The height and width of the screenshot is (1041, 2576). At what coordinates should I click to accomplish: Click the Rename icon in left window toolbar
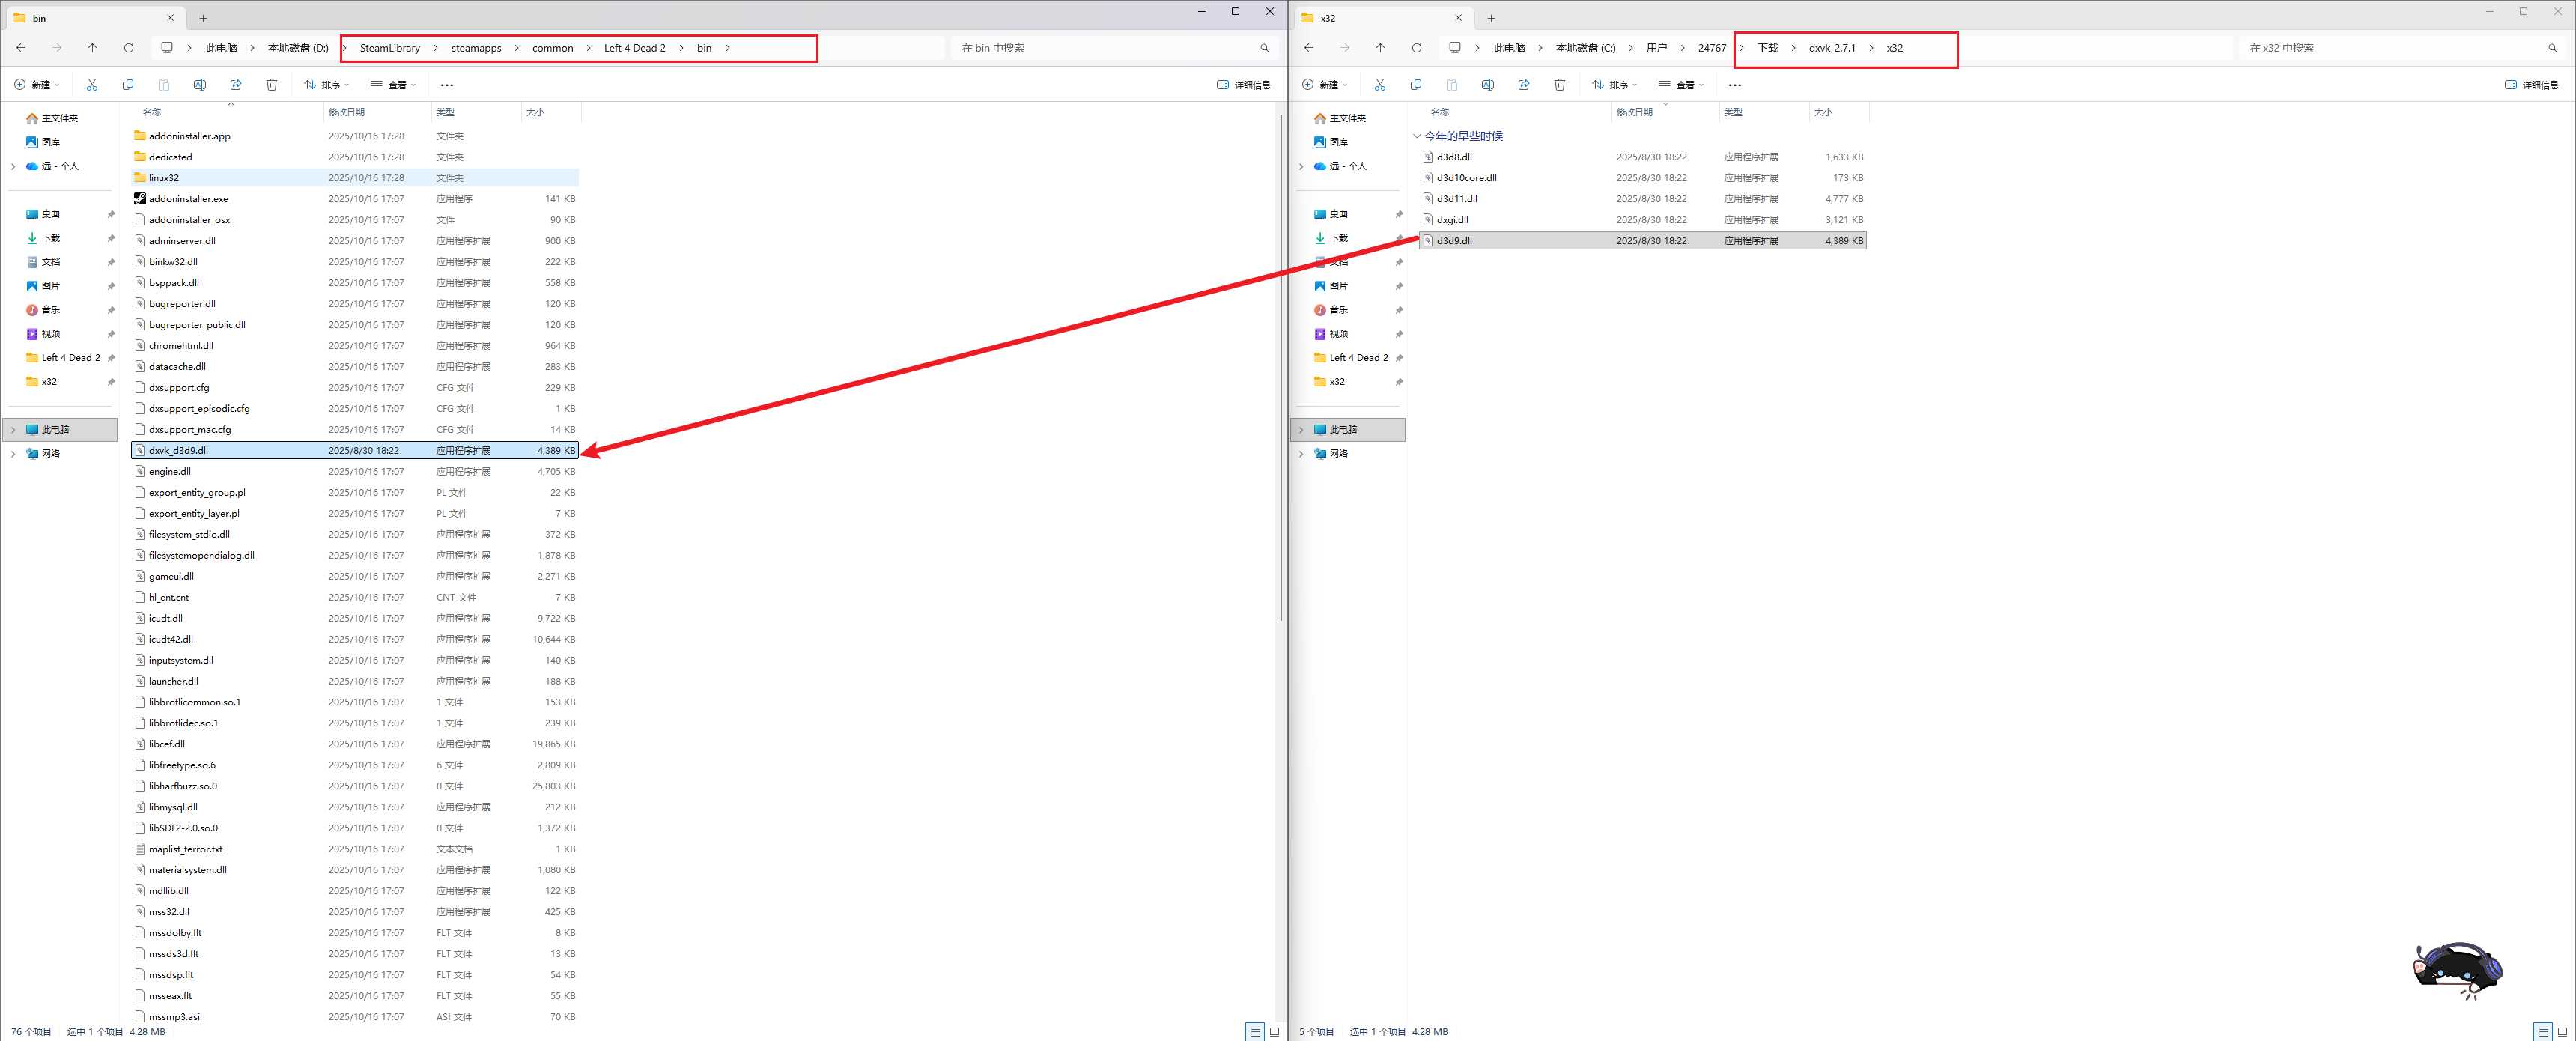pos(200,85)
